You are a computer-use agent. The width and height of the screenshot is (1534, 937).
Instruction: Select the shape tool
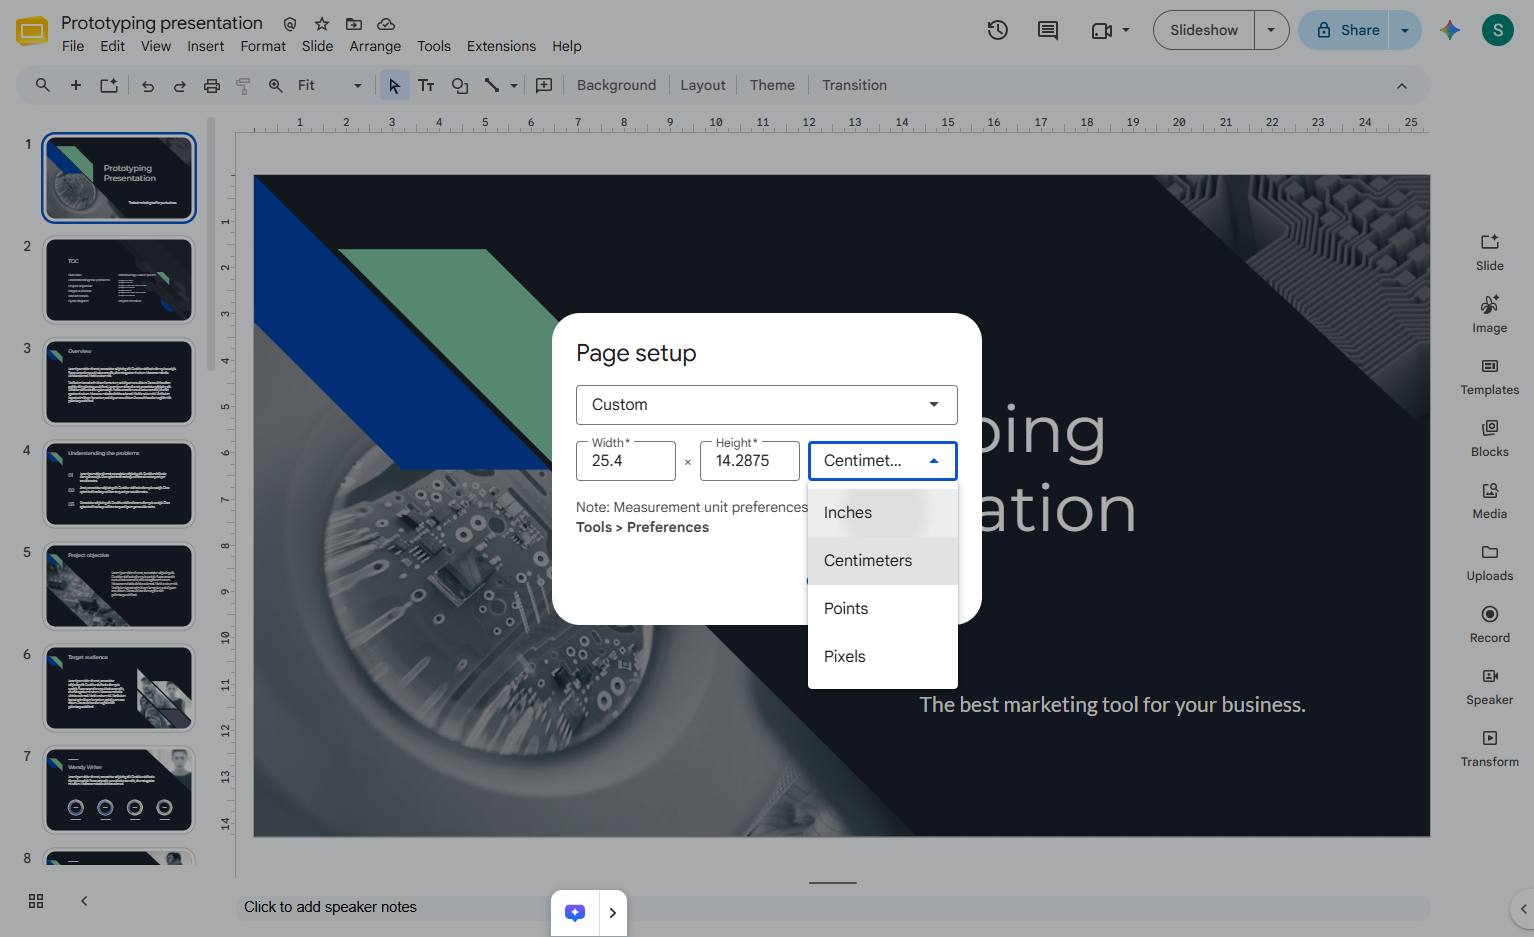(460, 85)
